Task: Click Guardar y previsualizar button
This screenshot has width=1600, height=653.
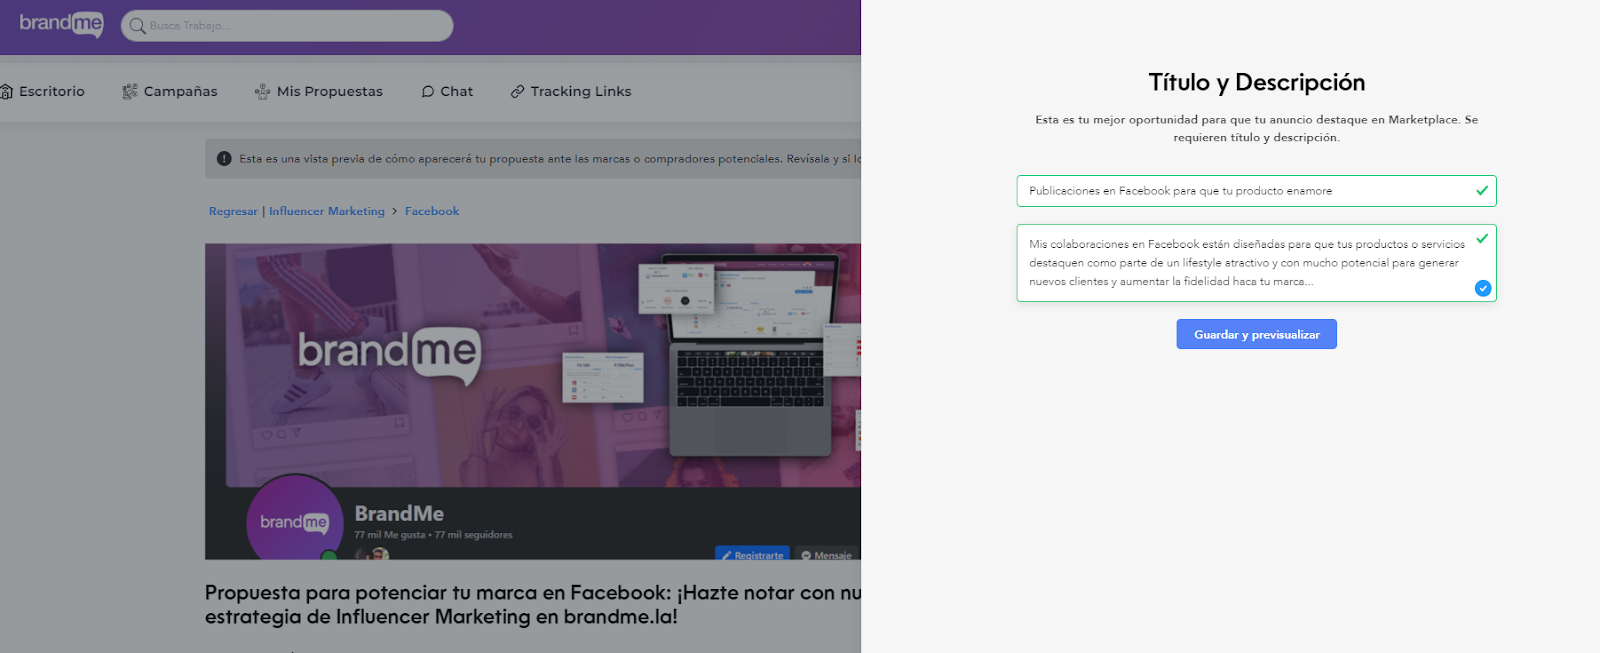Action: [1256, 334]
